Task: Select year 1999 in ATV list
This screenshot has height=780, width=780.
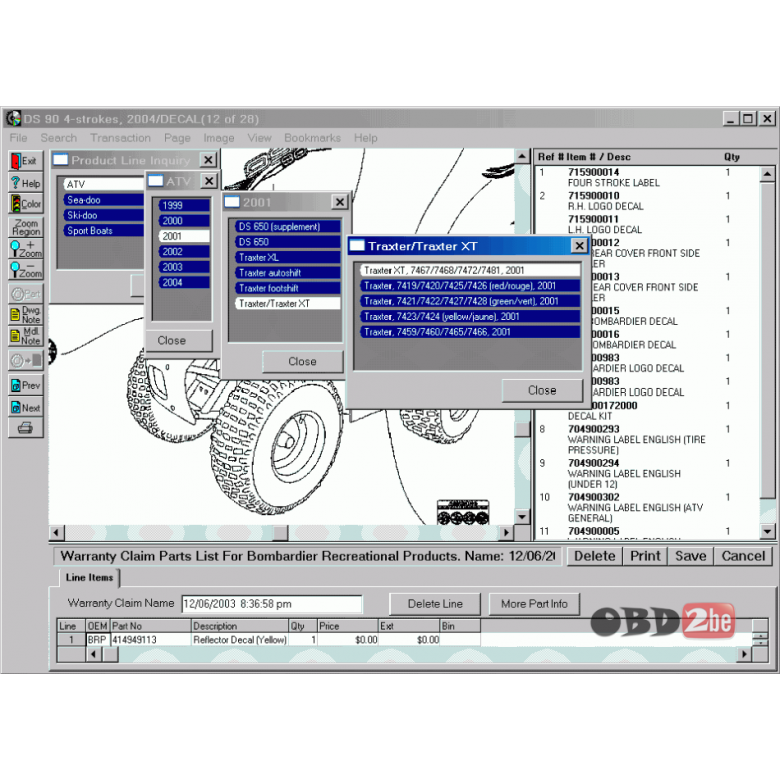Action: pos(184,205)
